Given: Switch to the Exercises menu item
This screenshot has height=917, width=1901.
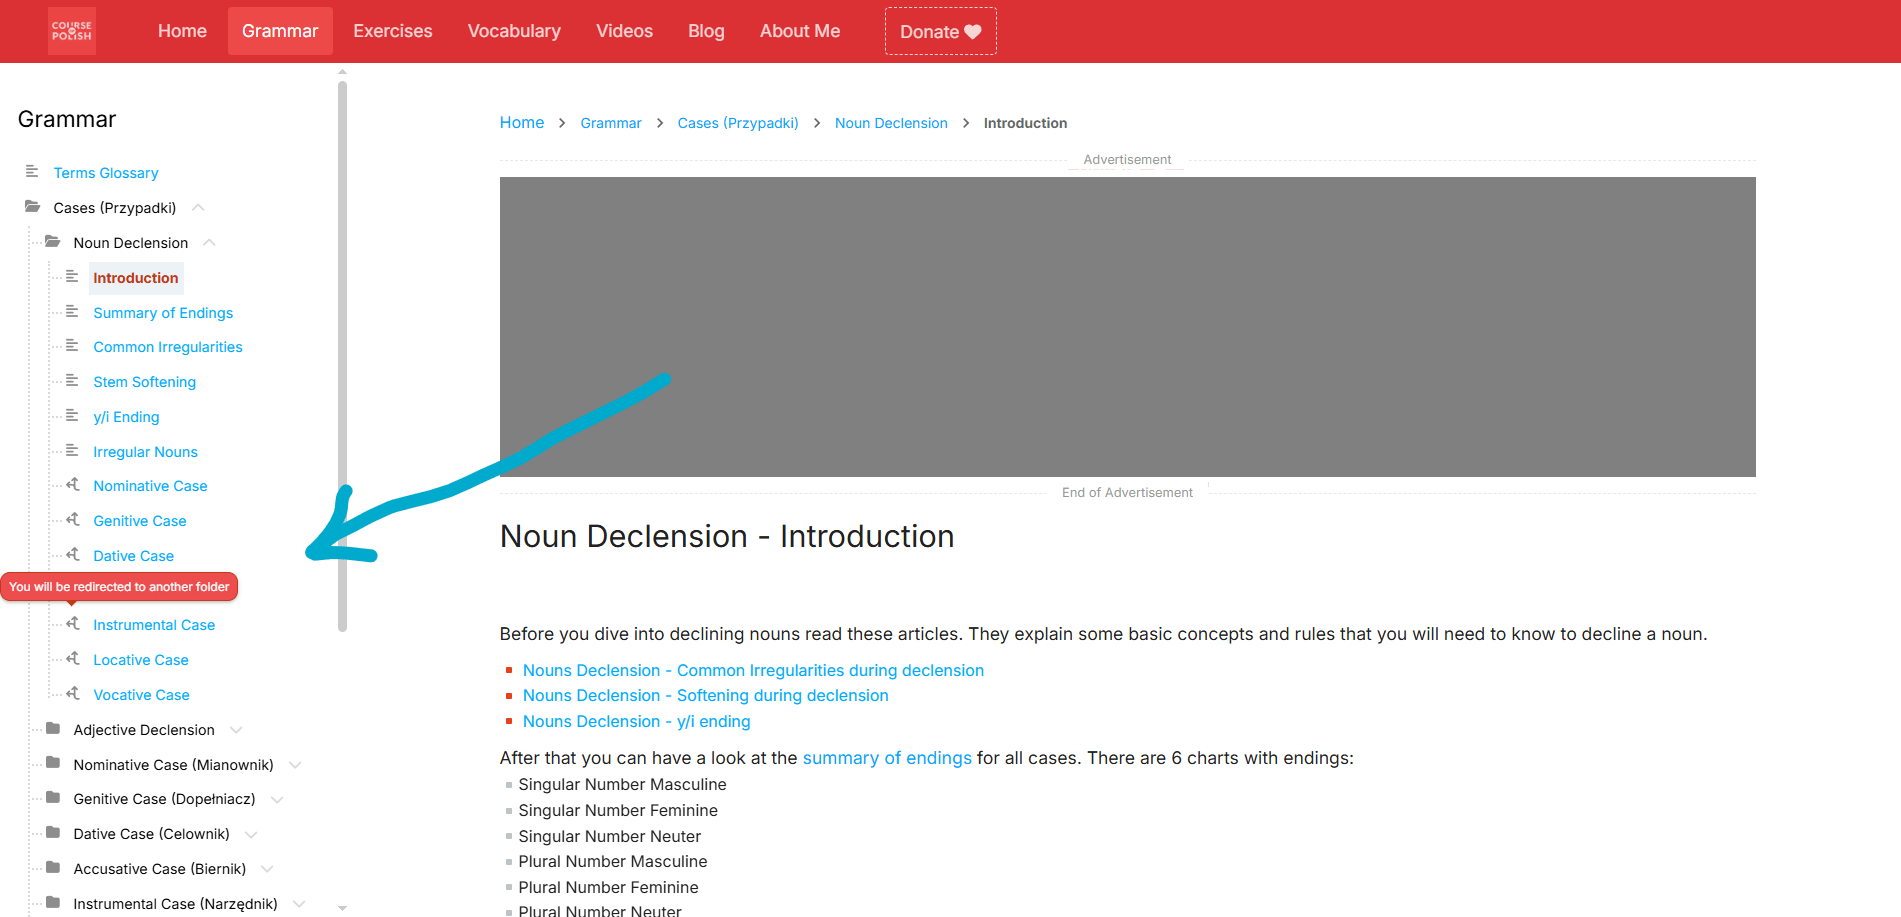Looking at the screenshot, I should coord(392,31).
